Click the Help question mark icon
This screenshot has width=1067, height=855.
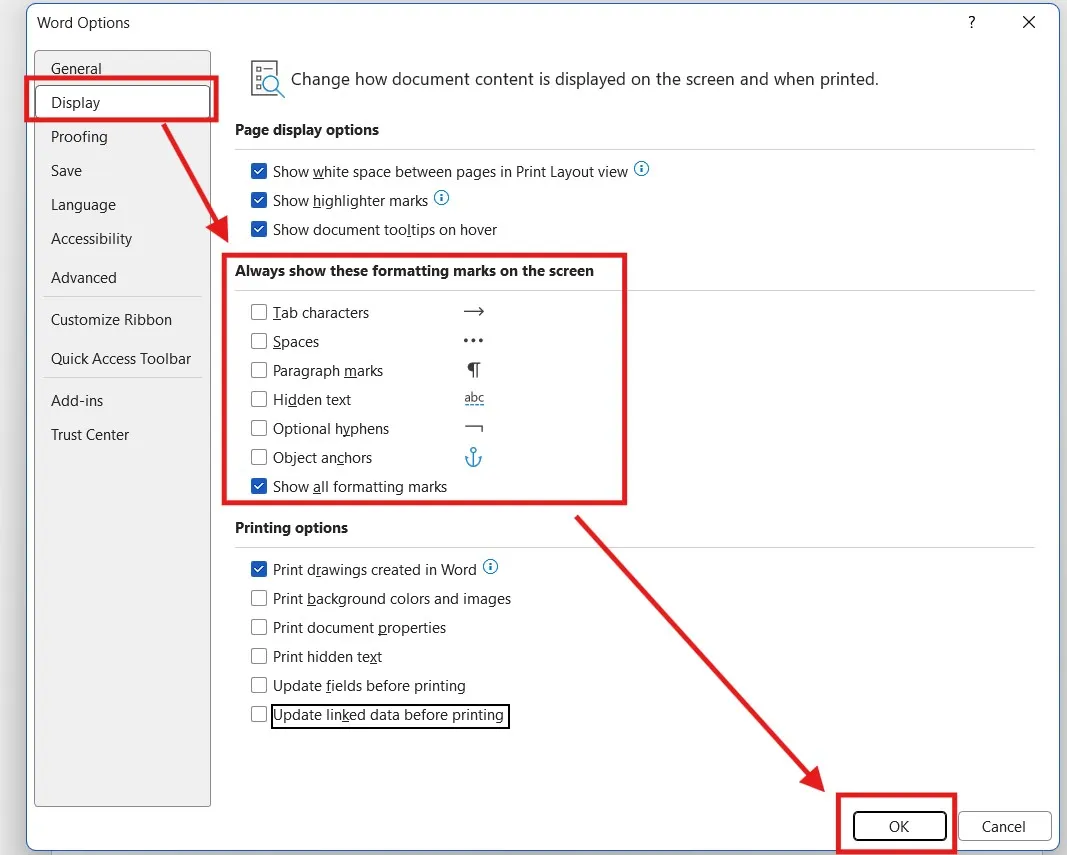pyautogui.click(x=972, y=22)
